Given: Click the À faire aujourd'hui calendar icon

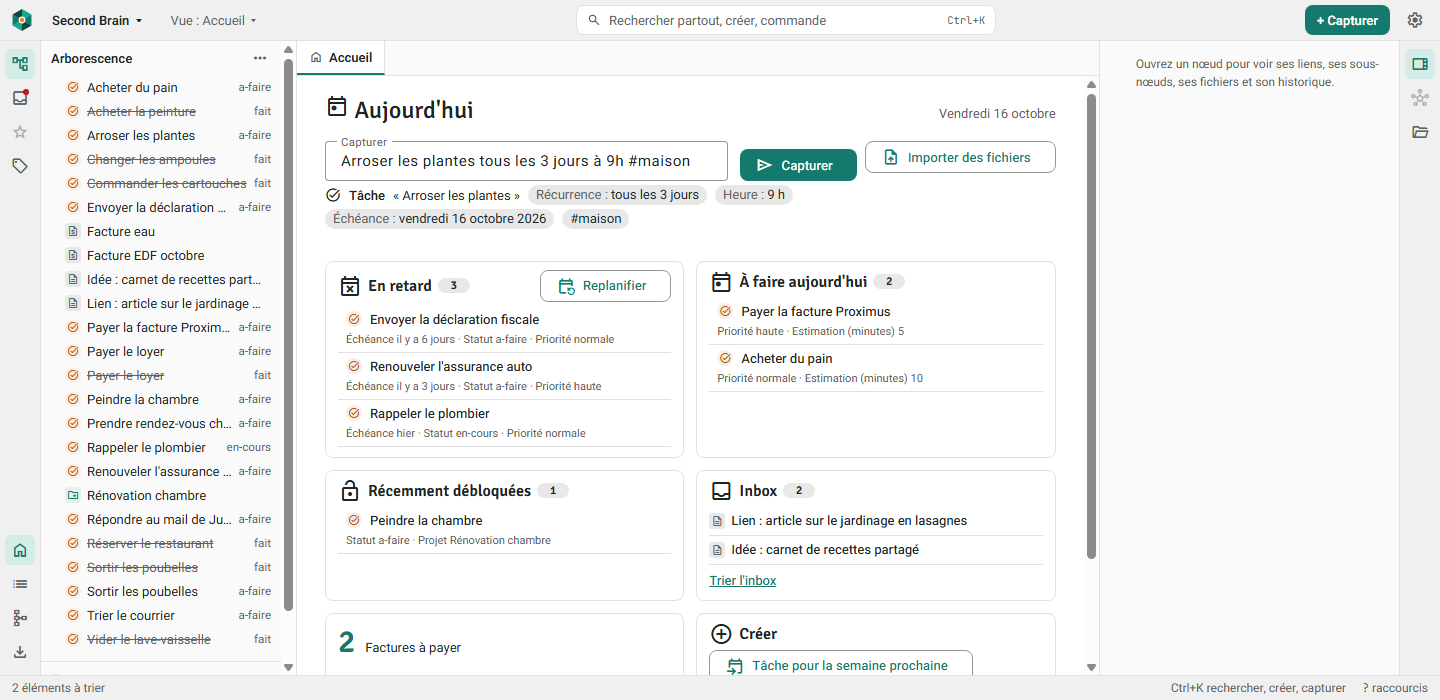Looking at the screenshot, I should tap(721, 282).
